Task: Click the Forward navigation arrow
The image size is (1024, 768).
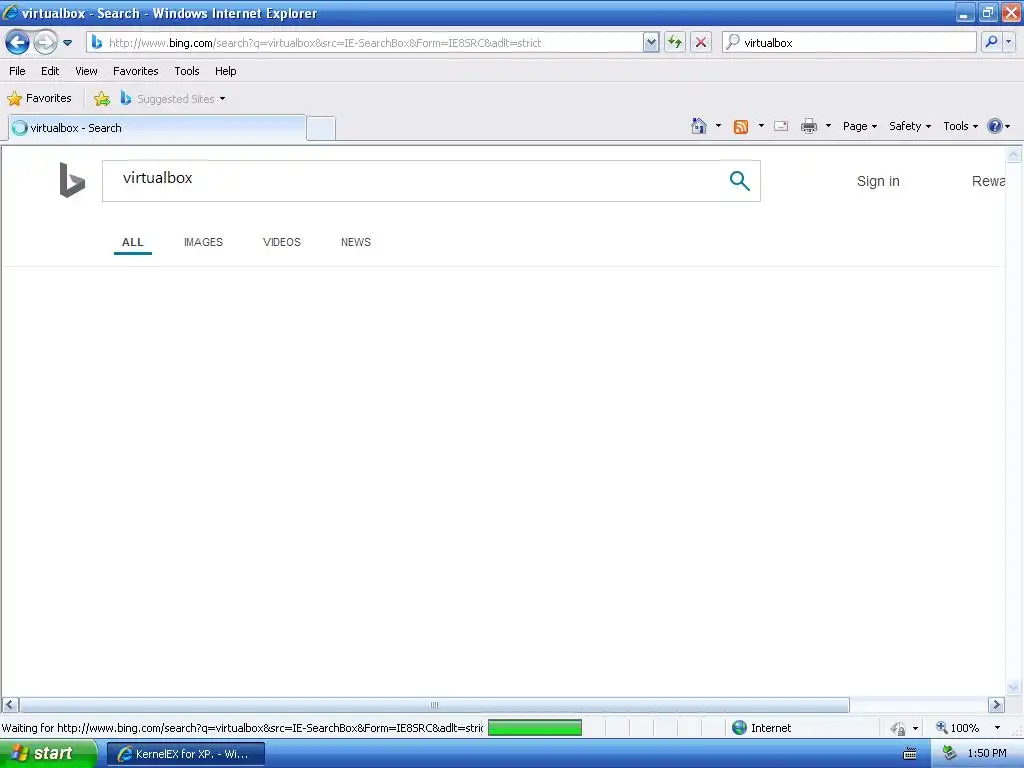Action: tap(45, 43)
